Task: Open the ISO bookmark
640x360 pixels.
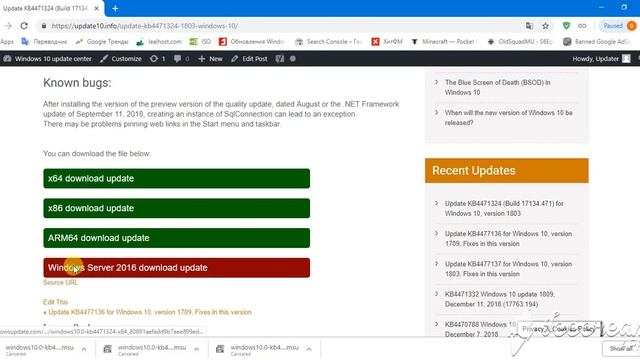Action: [200, 42]
